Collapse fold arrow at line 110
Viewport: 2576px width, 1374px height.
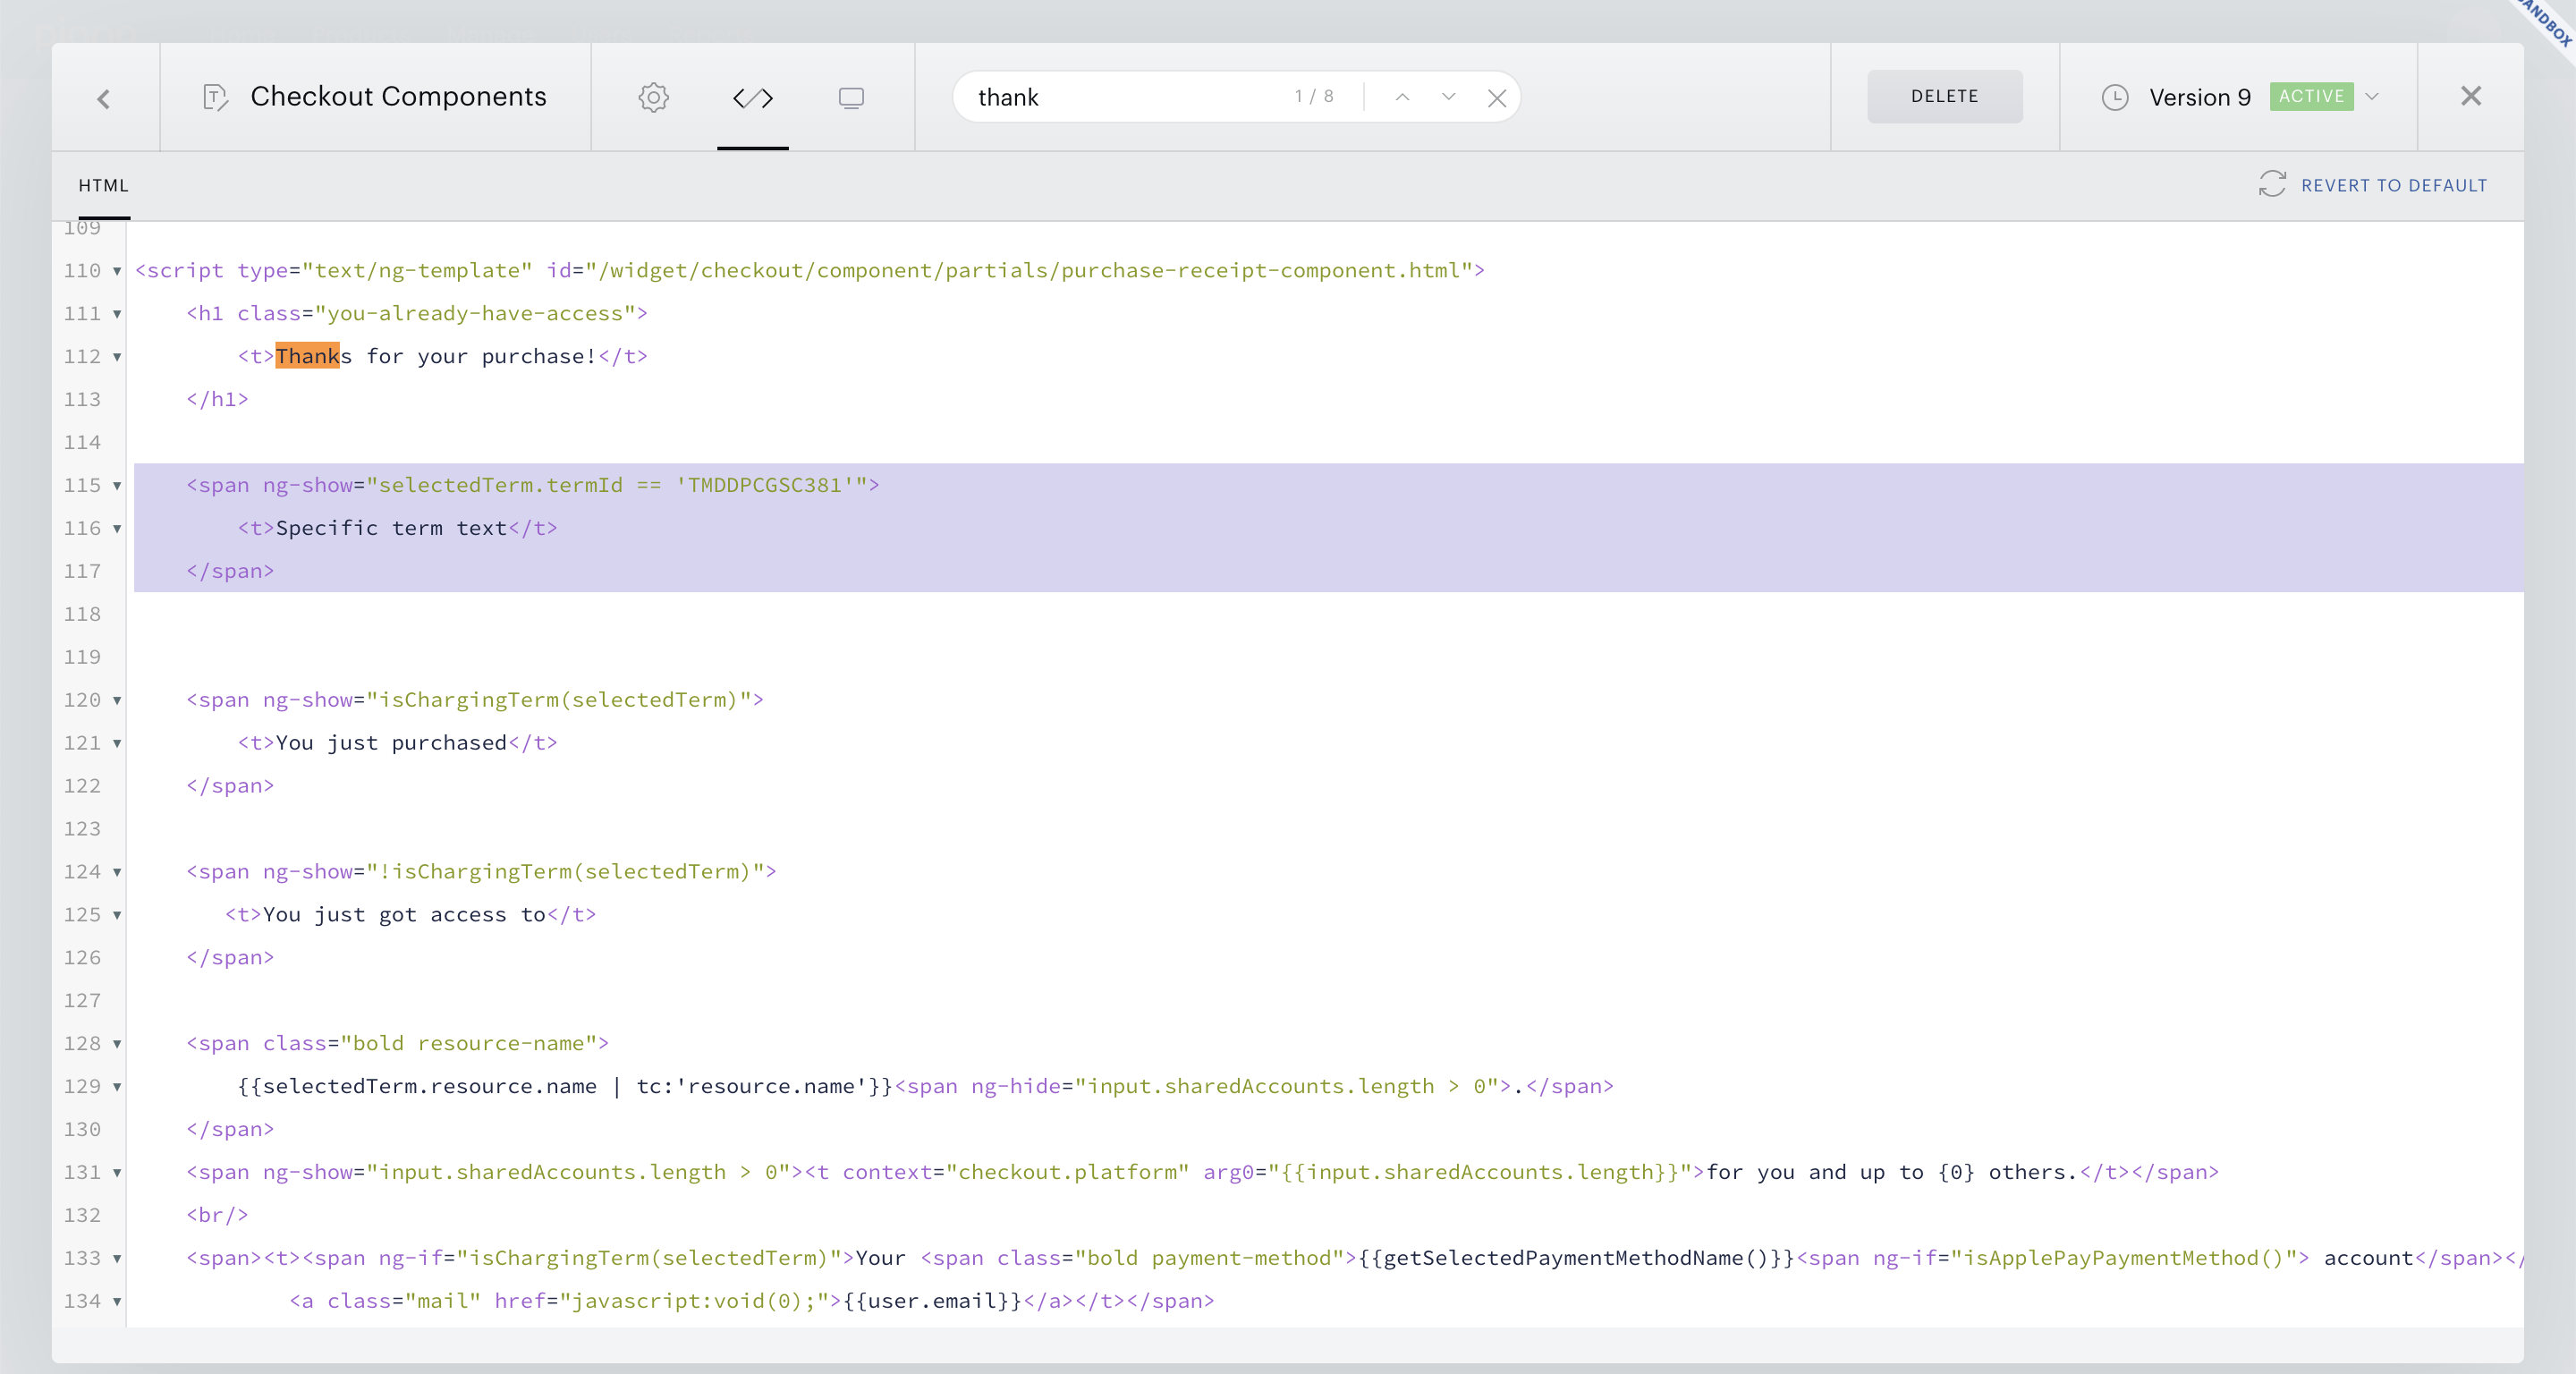pyautogui.click(x=117, y=271)
